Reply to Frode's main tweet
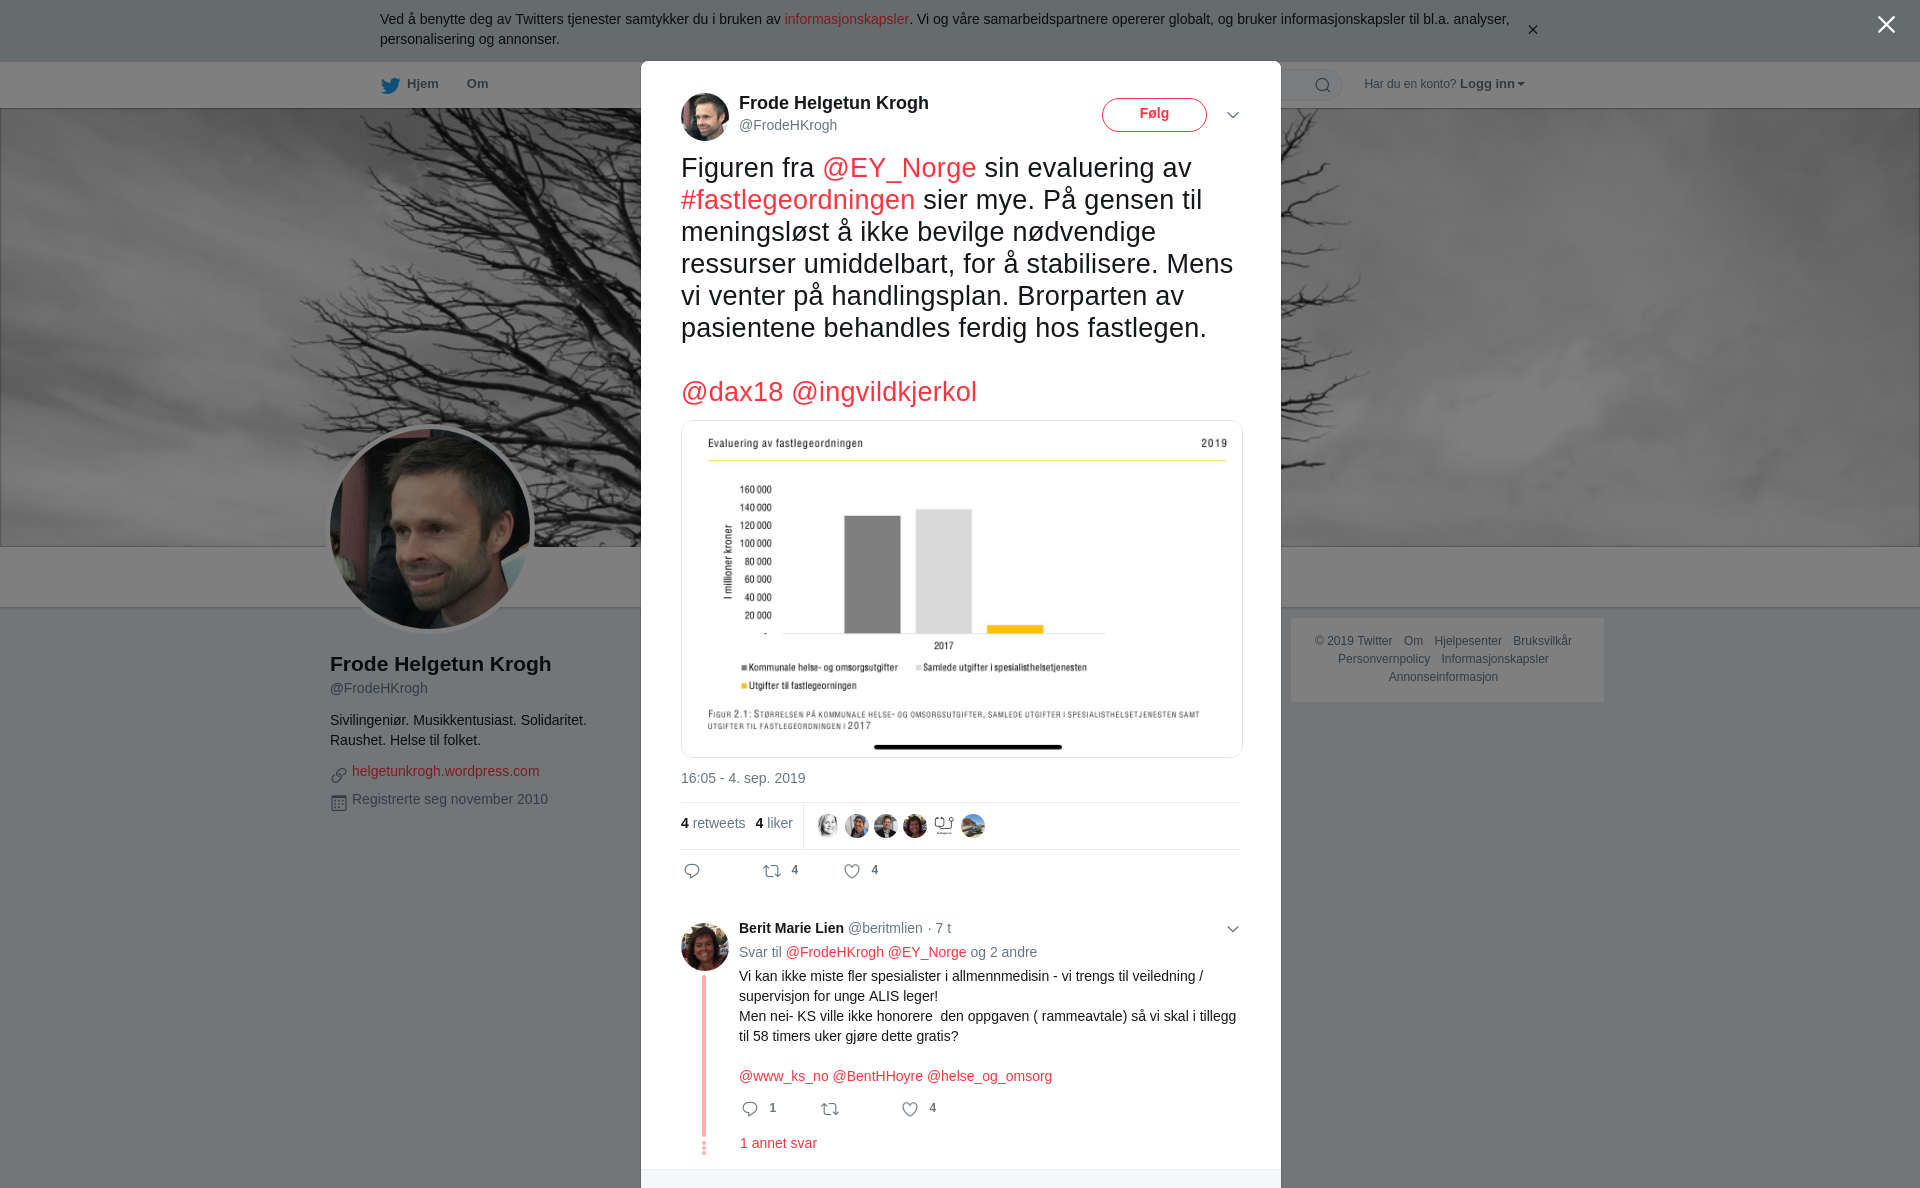1920x1188 pixels. (692, 871)
